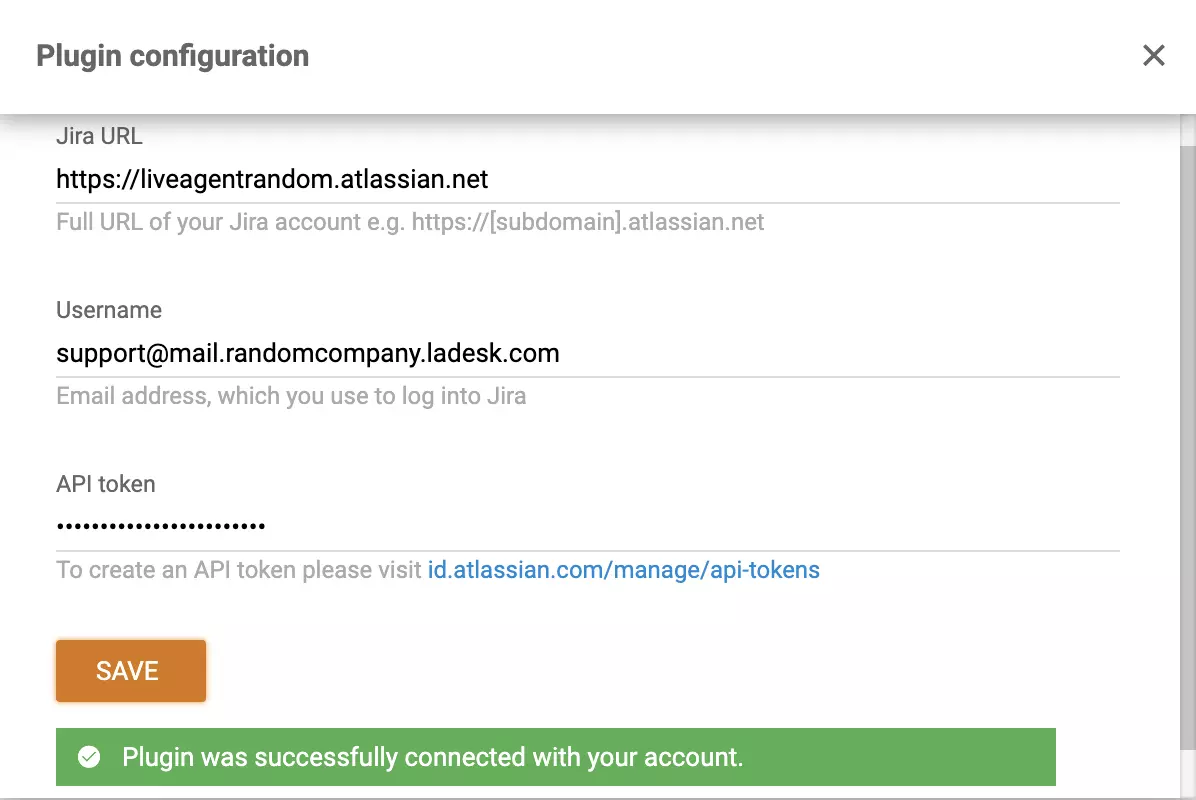Click the Username field label
This screenshot has height=800, width=1196.
[109, 310]
